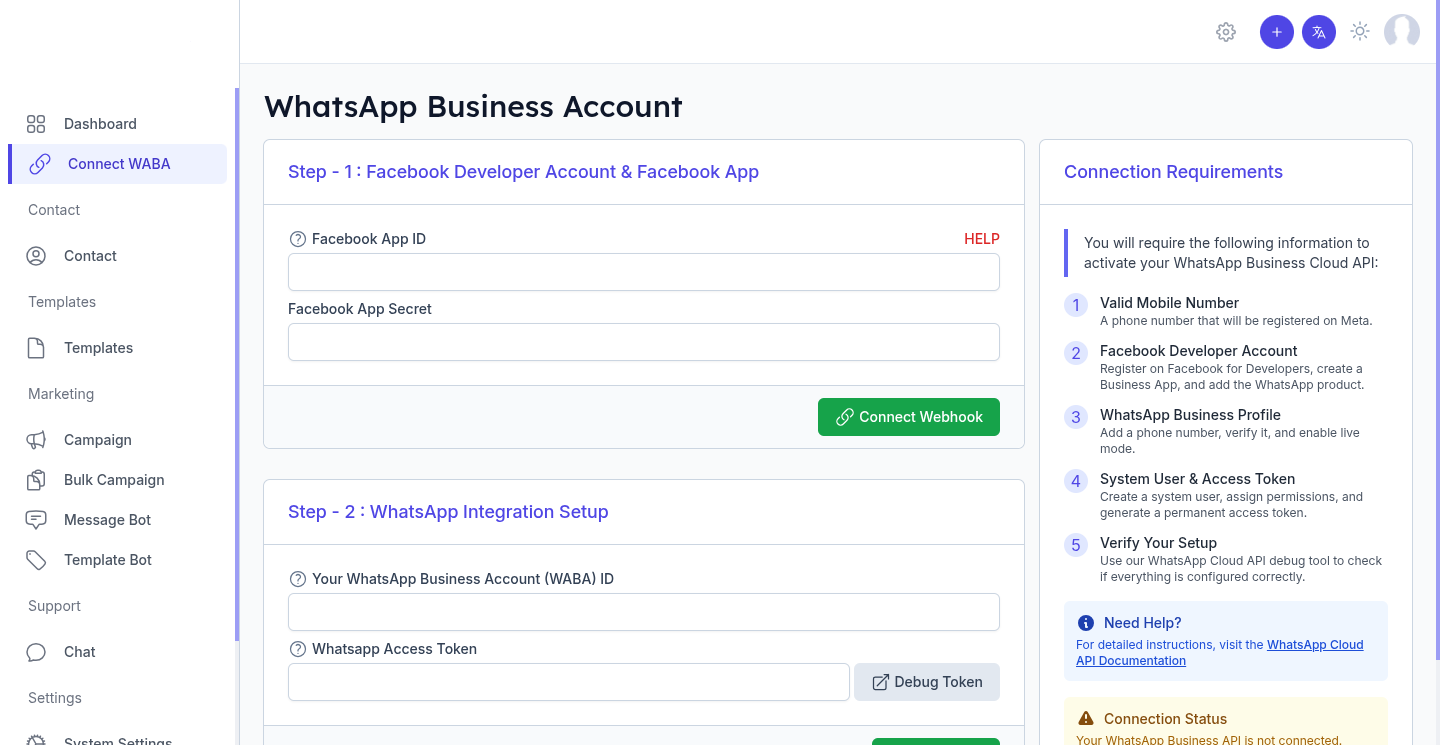The image size is (1440, 745).
Task: Open Bulk Campaign from sidebar
Action: coord(118,480)
